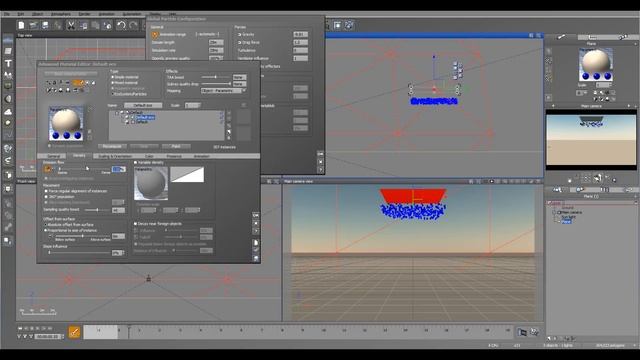The image size is (640, 360).
Task: Click the orange emission flow icon
Action: (x=48, y=169)
